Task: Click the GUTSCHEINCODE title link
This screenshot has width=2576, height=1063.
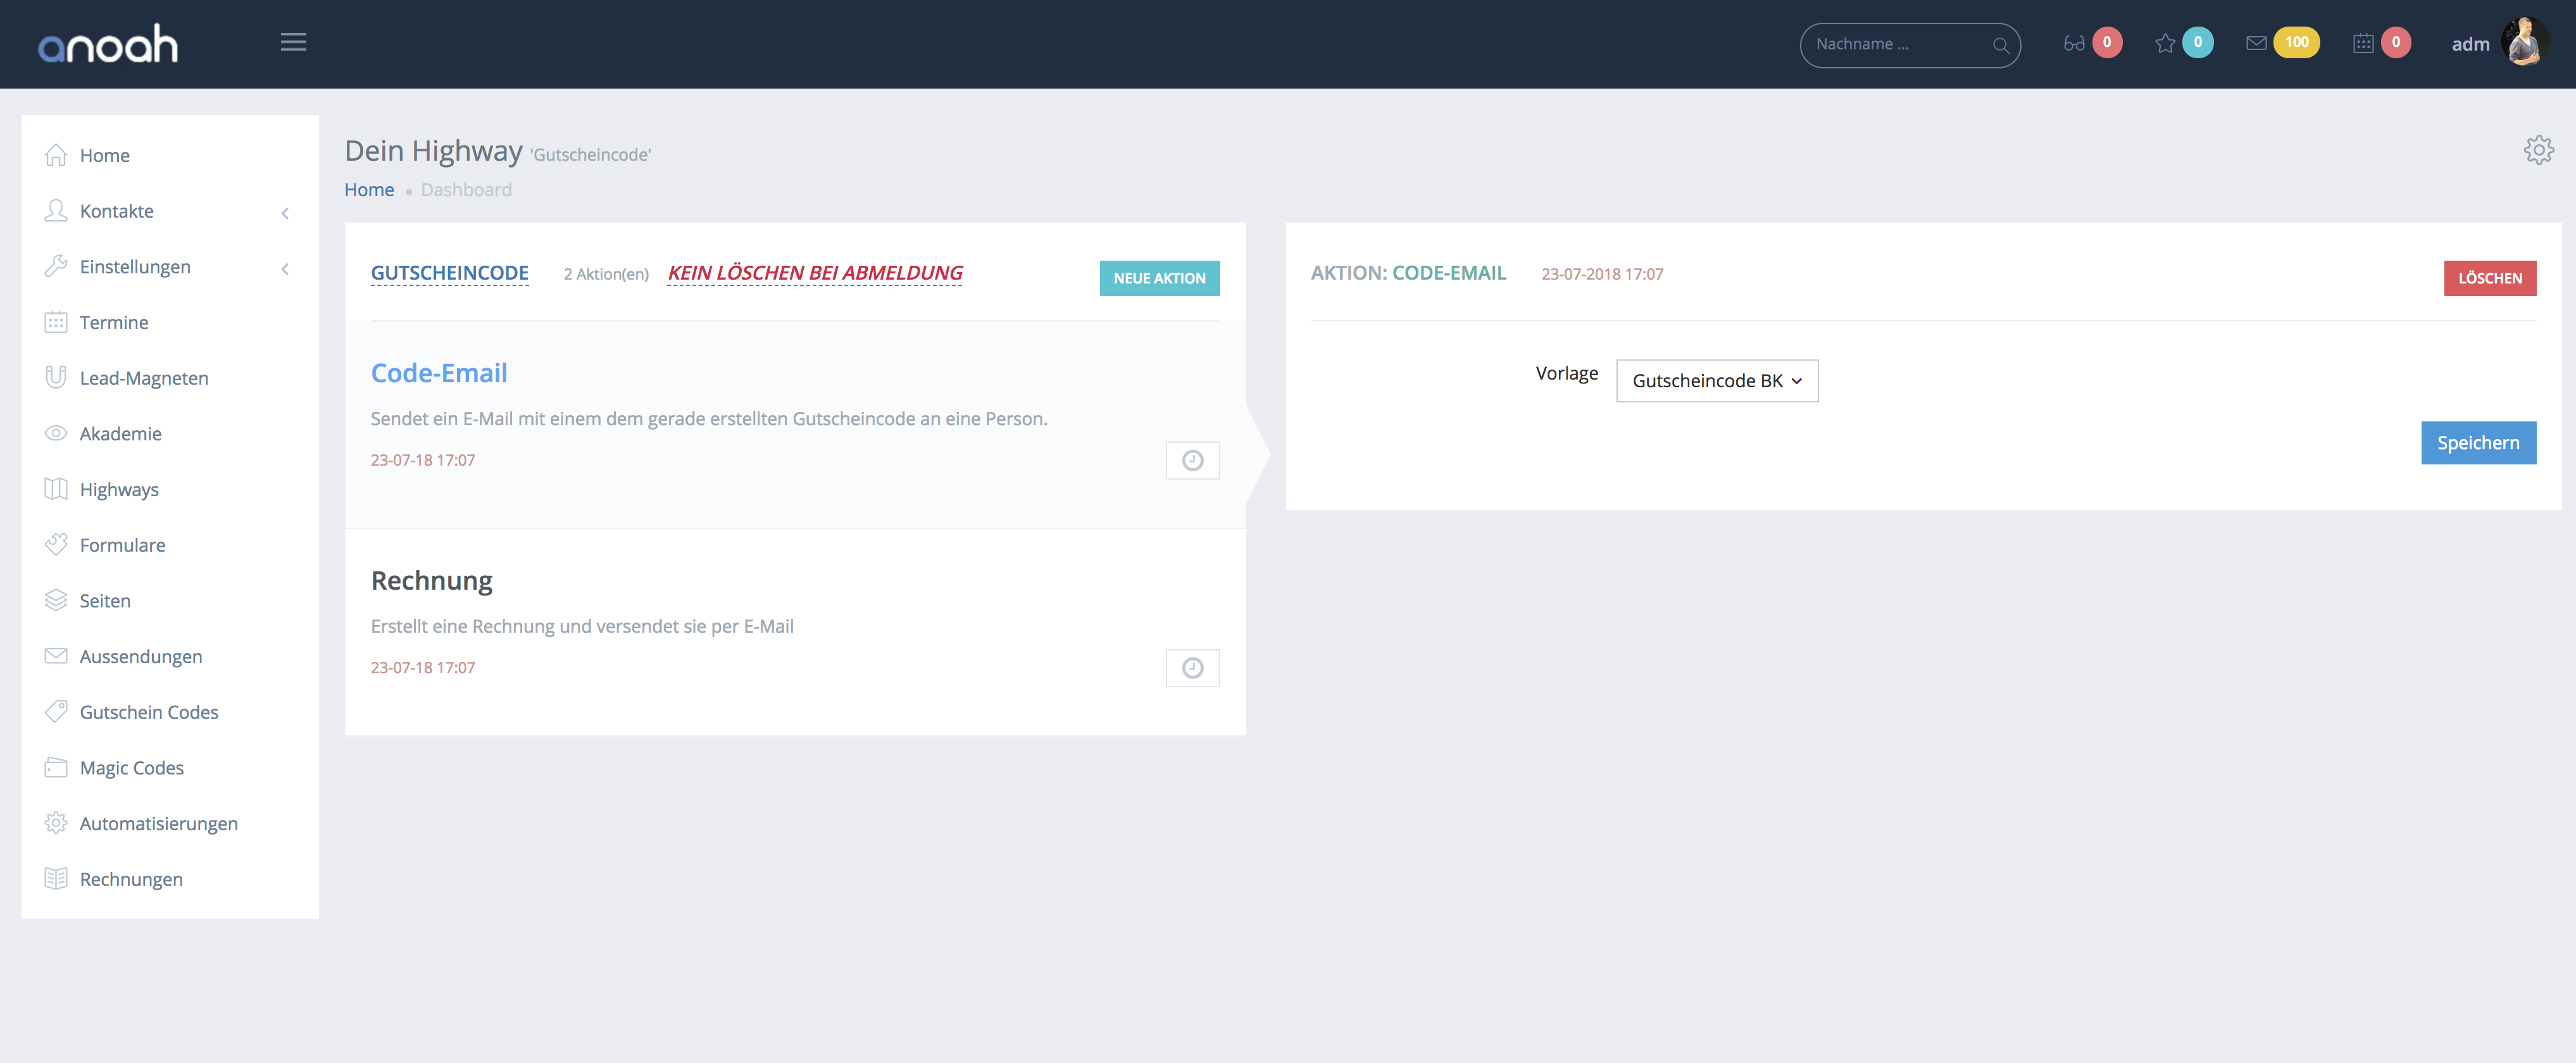Action: 450,273
